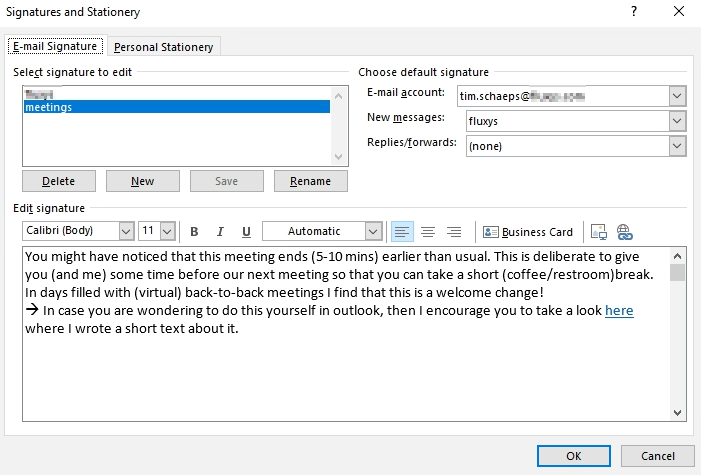Expand the New messages signature dropdown
Viewport: 701px width, 475px height.
[677, 121]
